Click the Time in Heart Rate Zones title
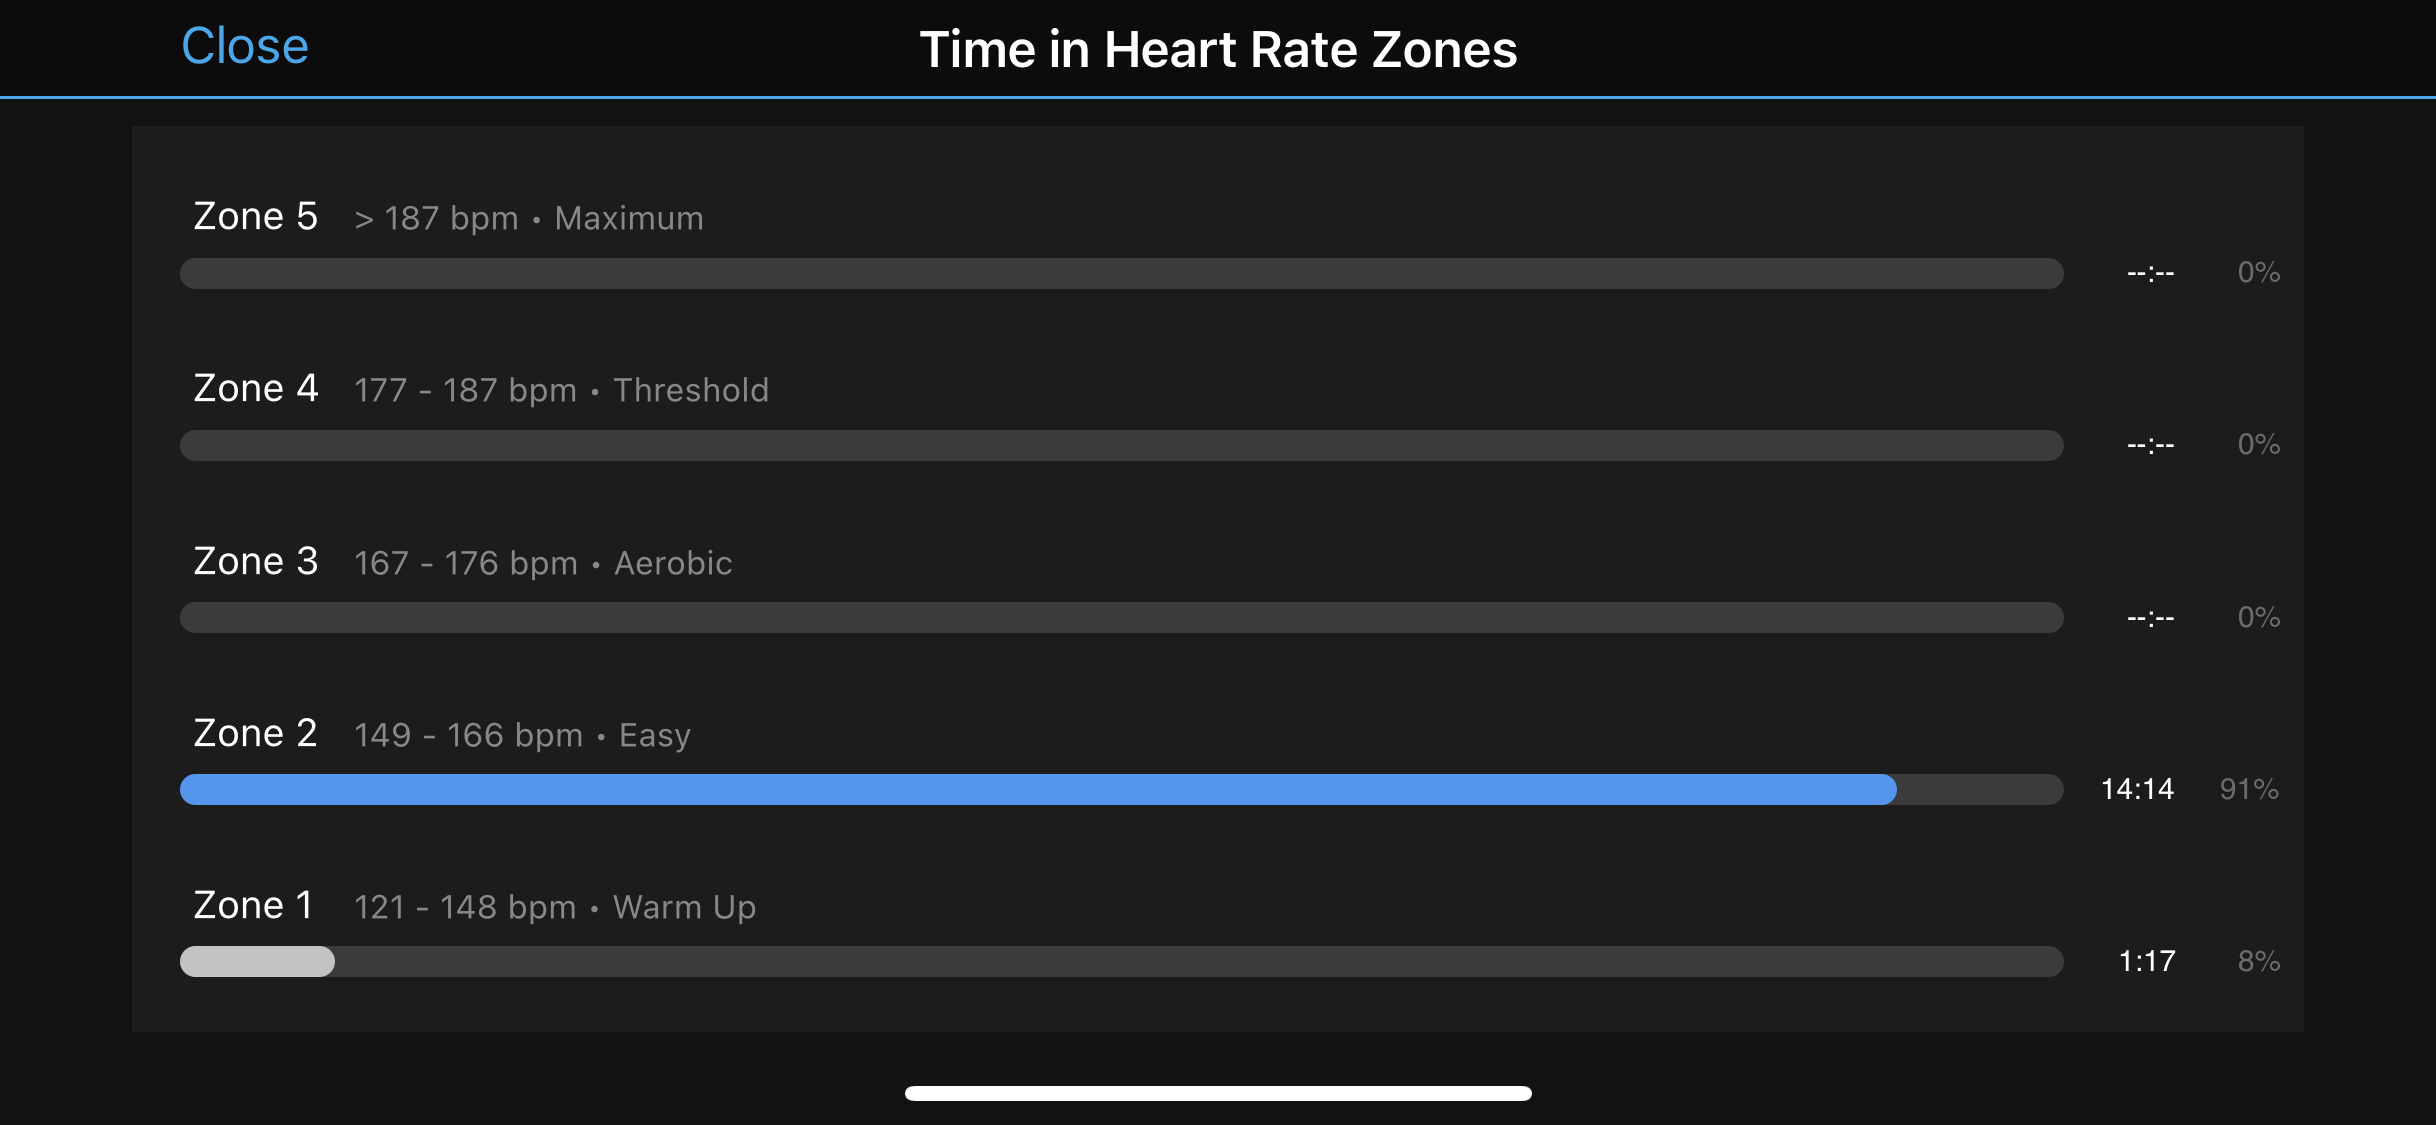The height and width of the screenshot is (1125, 2436). coord(1218,50)
